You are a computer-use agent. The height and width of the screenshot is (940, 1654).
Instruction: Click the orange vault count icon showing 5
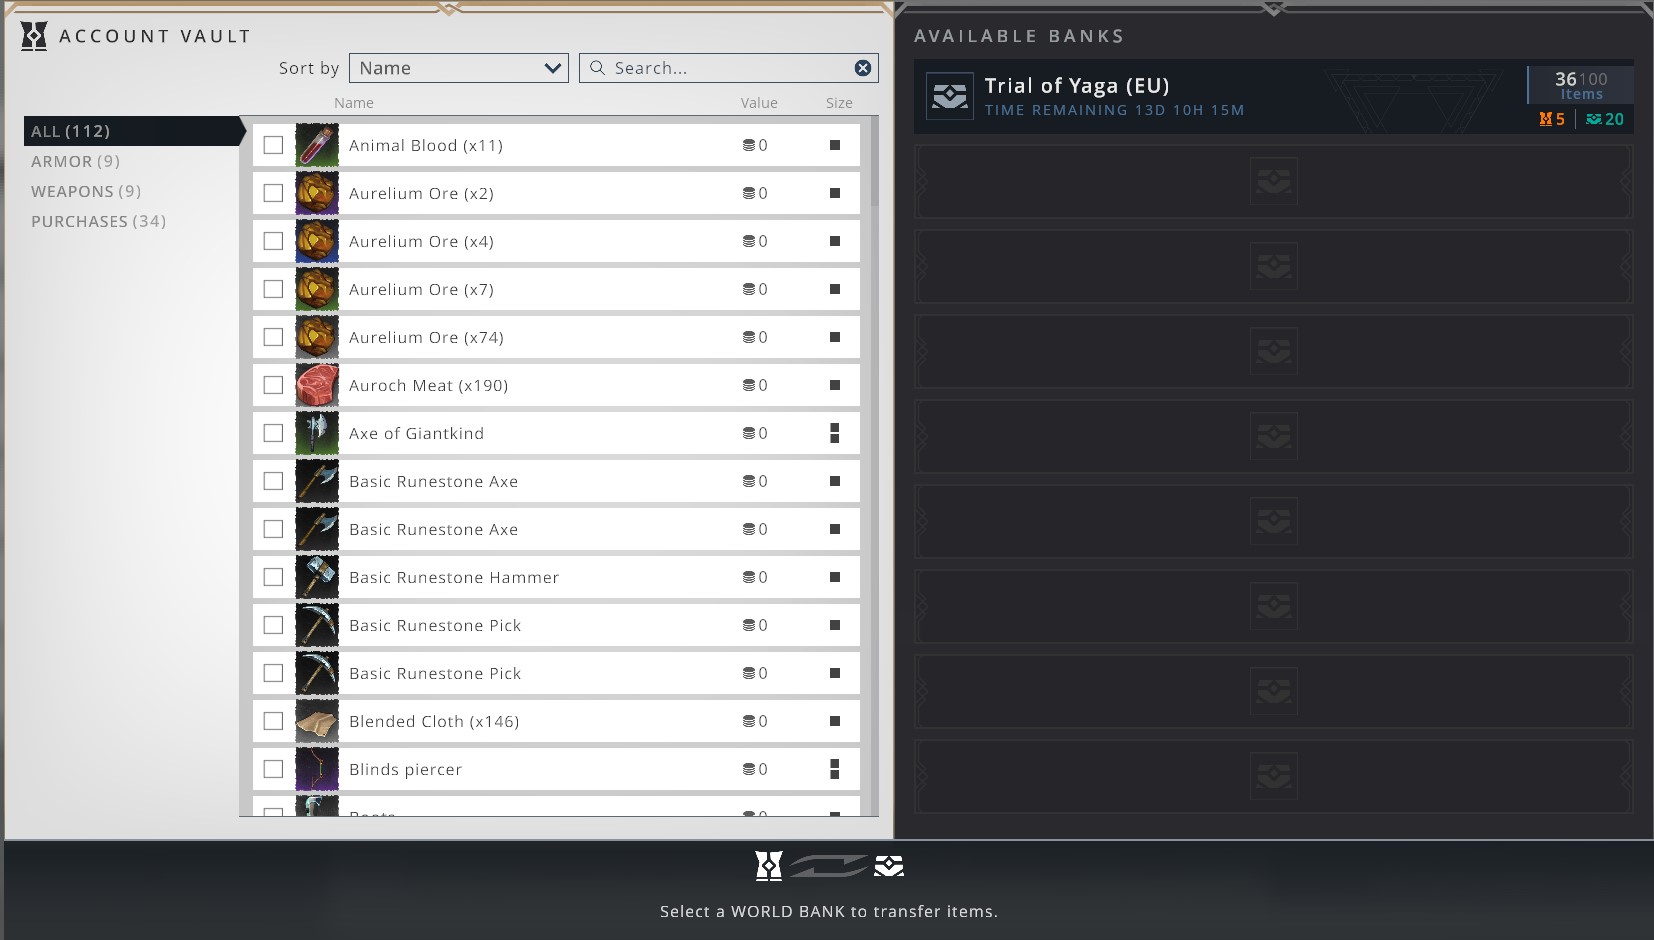pos(1546,119)
